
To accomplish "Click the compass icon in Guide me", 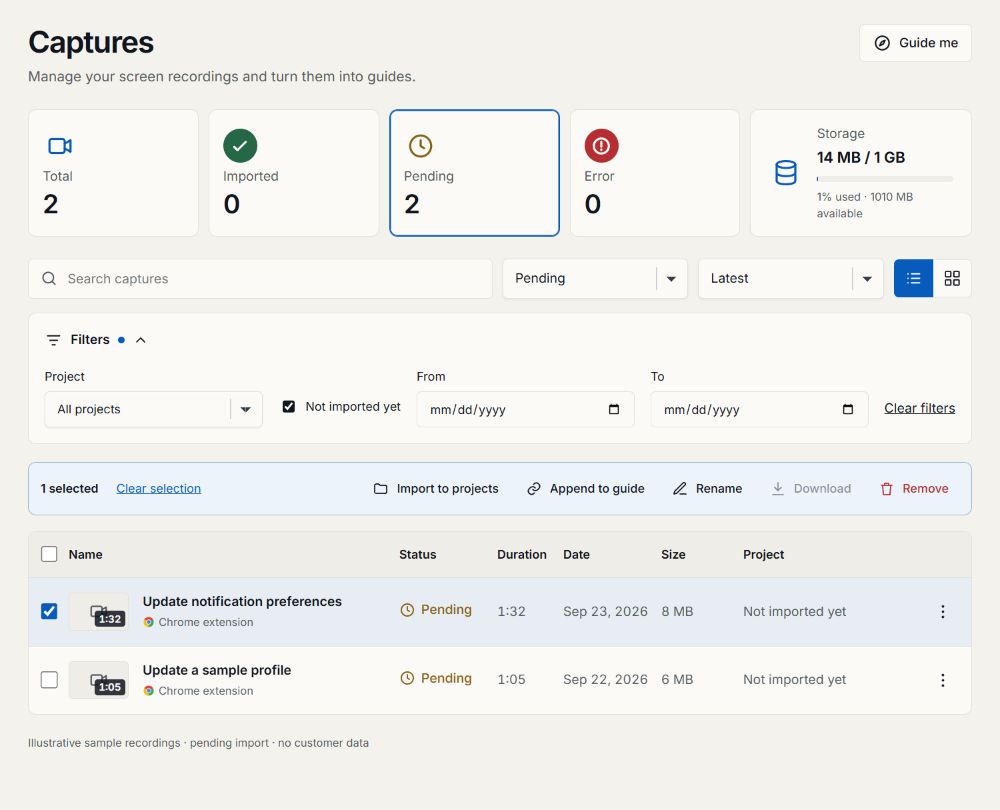I will (882, 43).
